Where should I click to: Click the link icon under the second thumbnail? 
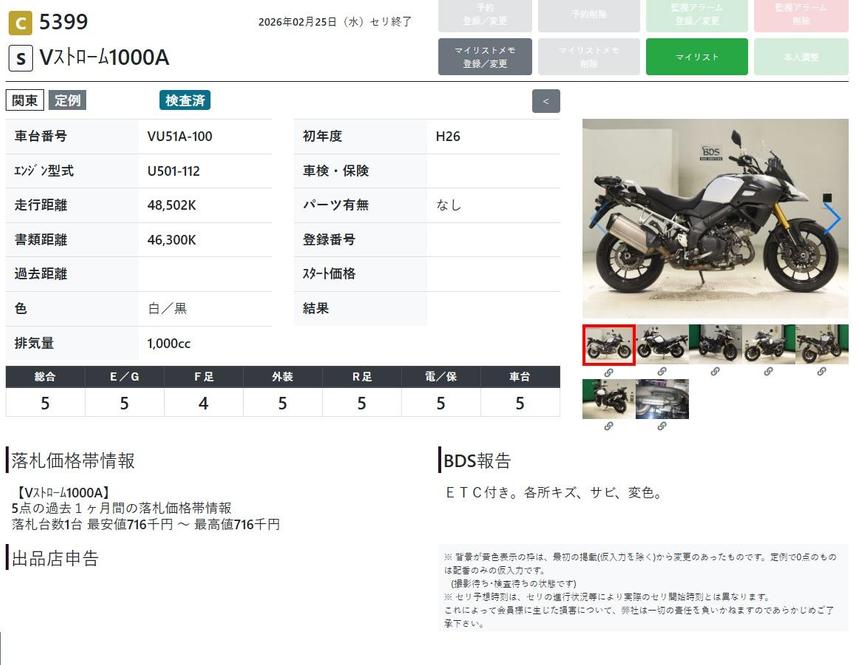click(662, 372)
